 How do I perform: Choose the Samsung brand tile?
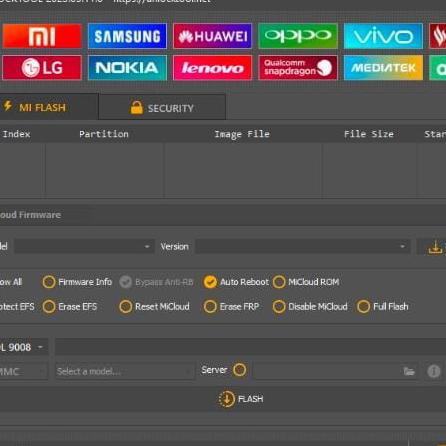pyautogui.click(x=127, y=36)
